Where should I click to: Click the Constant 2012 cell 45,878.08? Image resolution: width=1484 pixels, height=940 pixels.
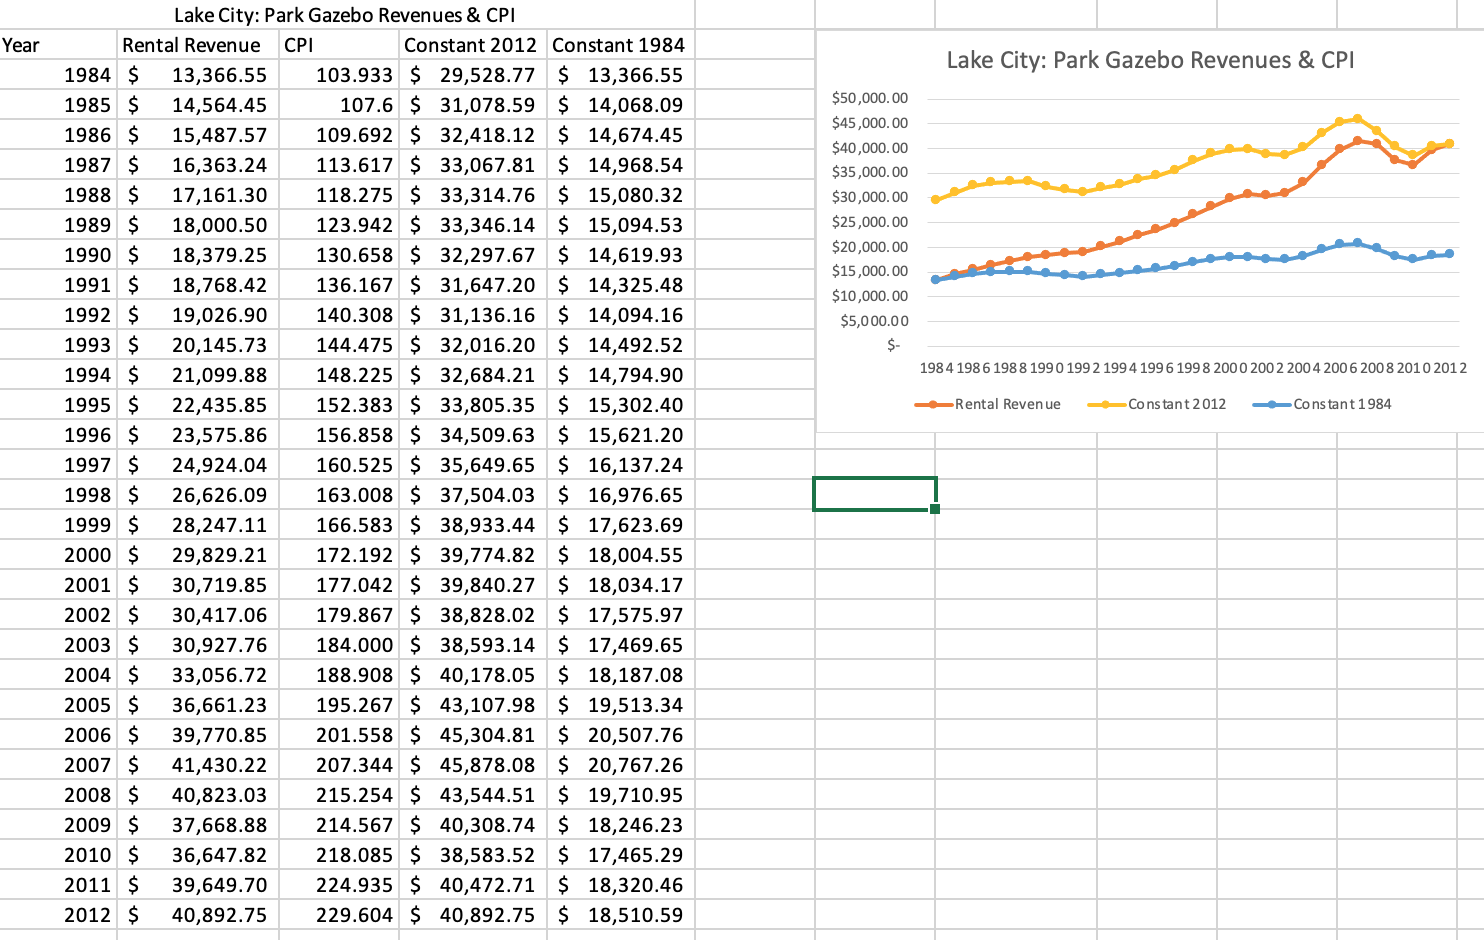[473, 765]
